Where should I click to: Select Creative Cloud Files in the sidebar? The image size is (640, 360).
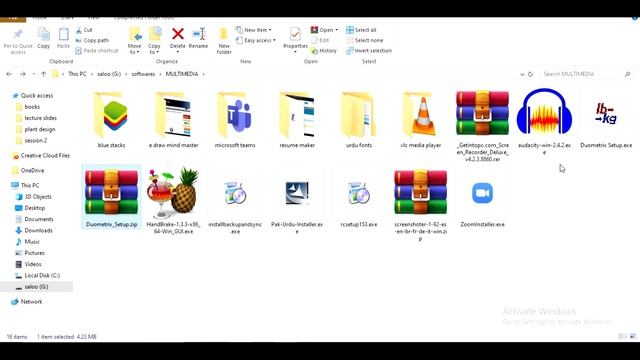tap(41, 156)
